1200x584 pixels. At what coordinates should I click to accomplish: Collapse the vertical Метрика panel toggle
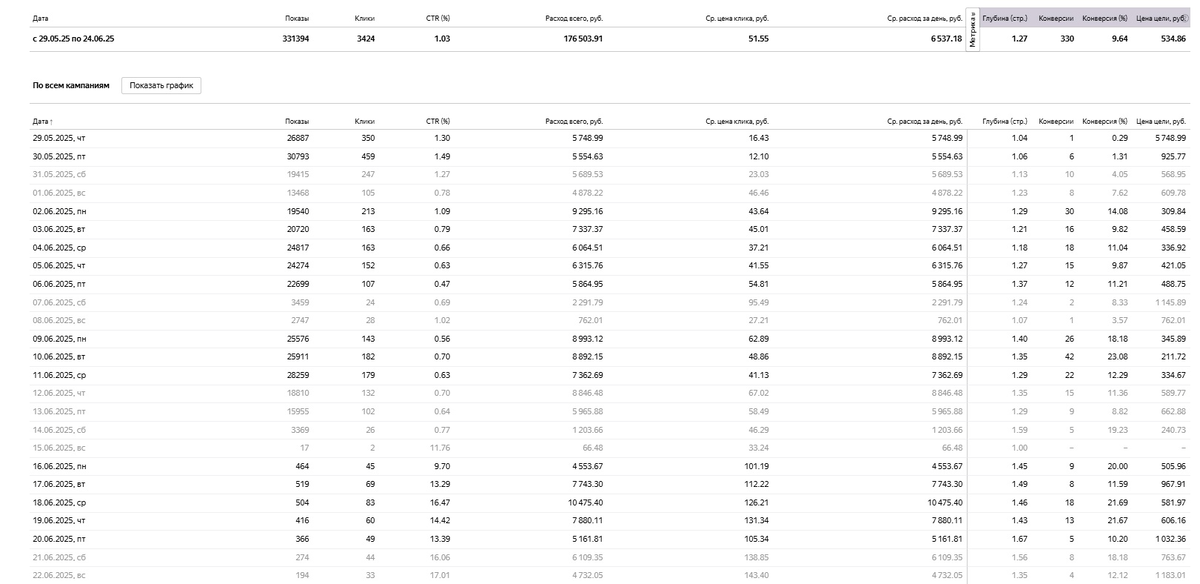pyautogui.click(x=973, y=31)
